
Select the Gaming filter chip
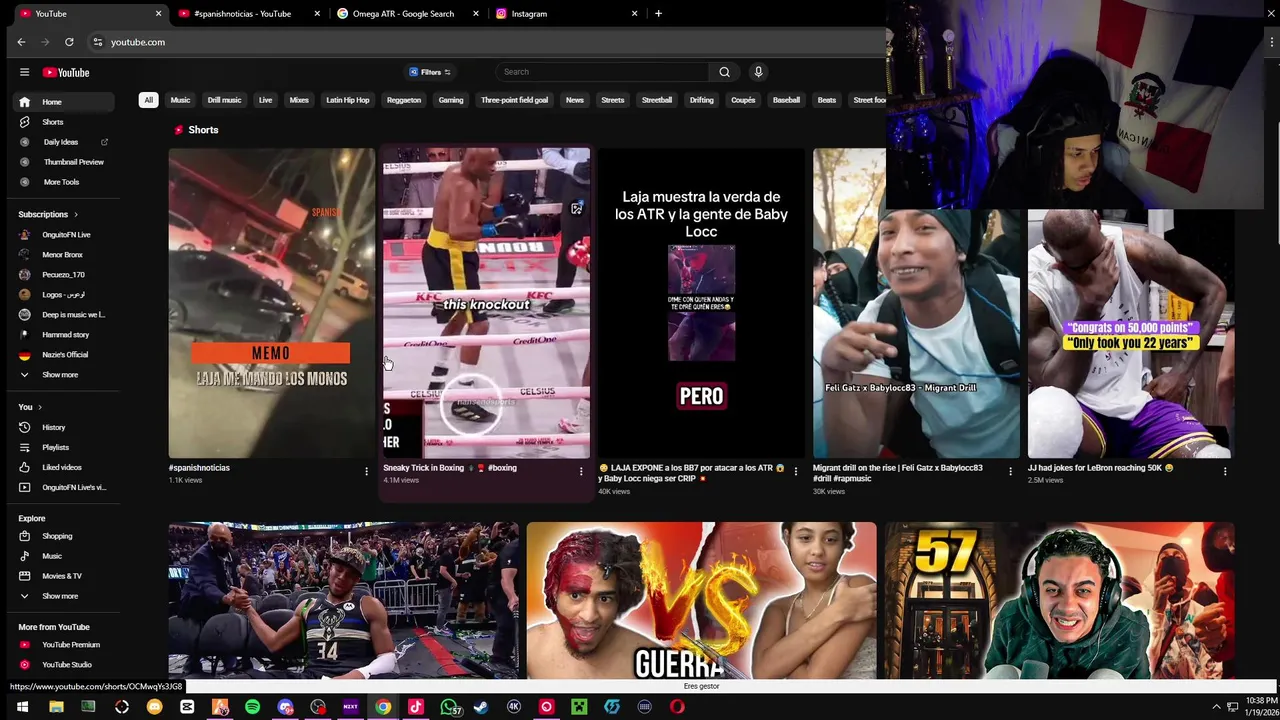click(451, 100)
